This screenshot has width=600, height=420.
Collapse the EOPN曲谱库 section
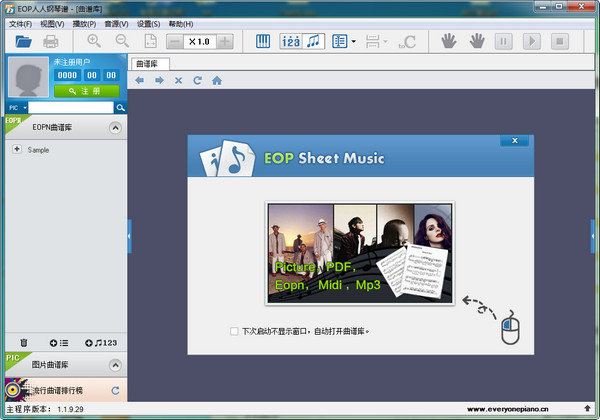116,128
